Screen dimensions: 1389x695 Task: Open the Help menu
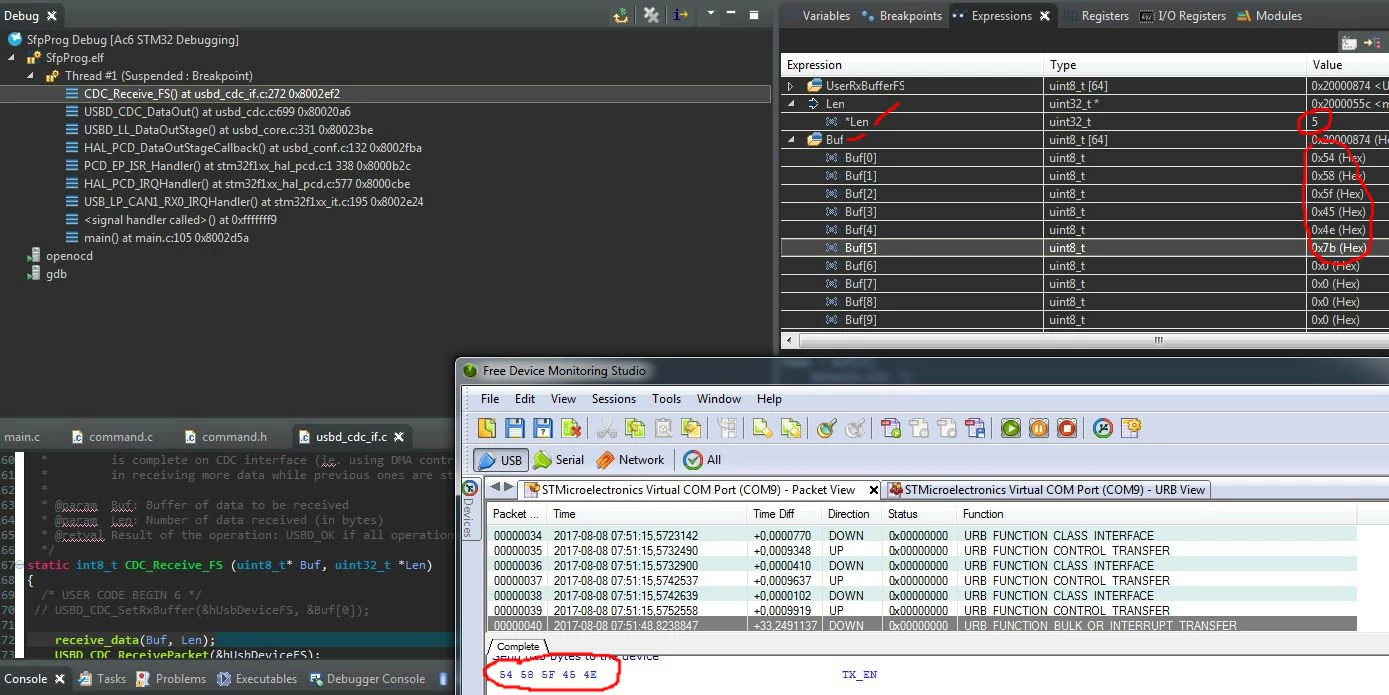point(769,399)
